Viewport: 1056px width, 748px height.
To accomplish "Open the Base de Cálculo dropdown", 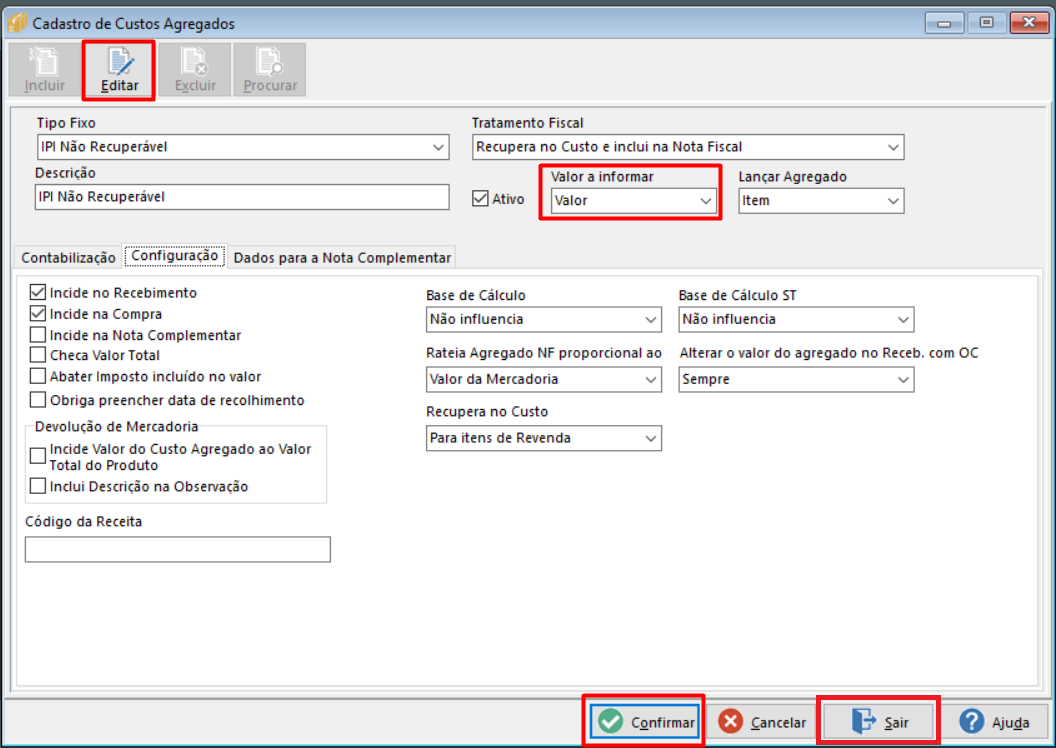I will (x=543, y=319).
